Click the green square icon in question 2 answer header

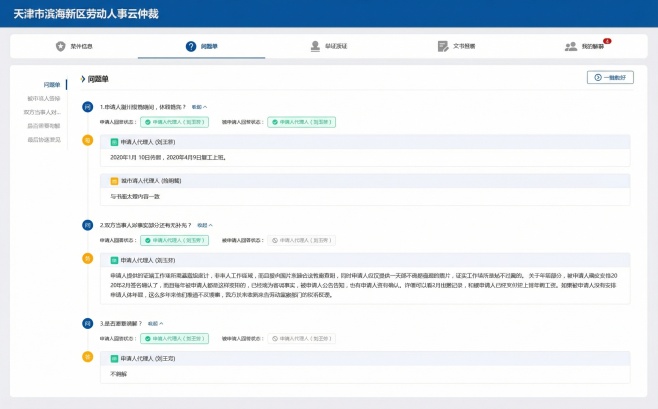click(x=114, y=261)
